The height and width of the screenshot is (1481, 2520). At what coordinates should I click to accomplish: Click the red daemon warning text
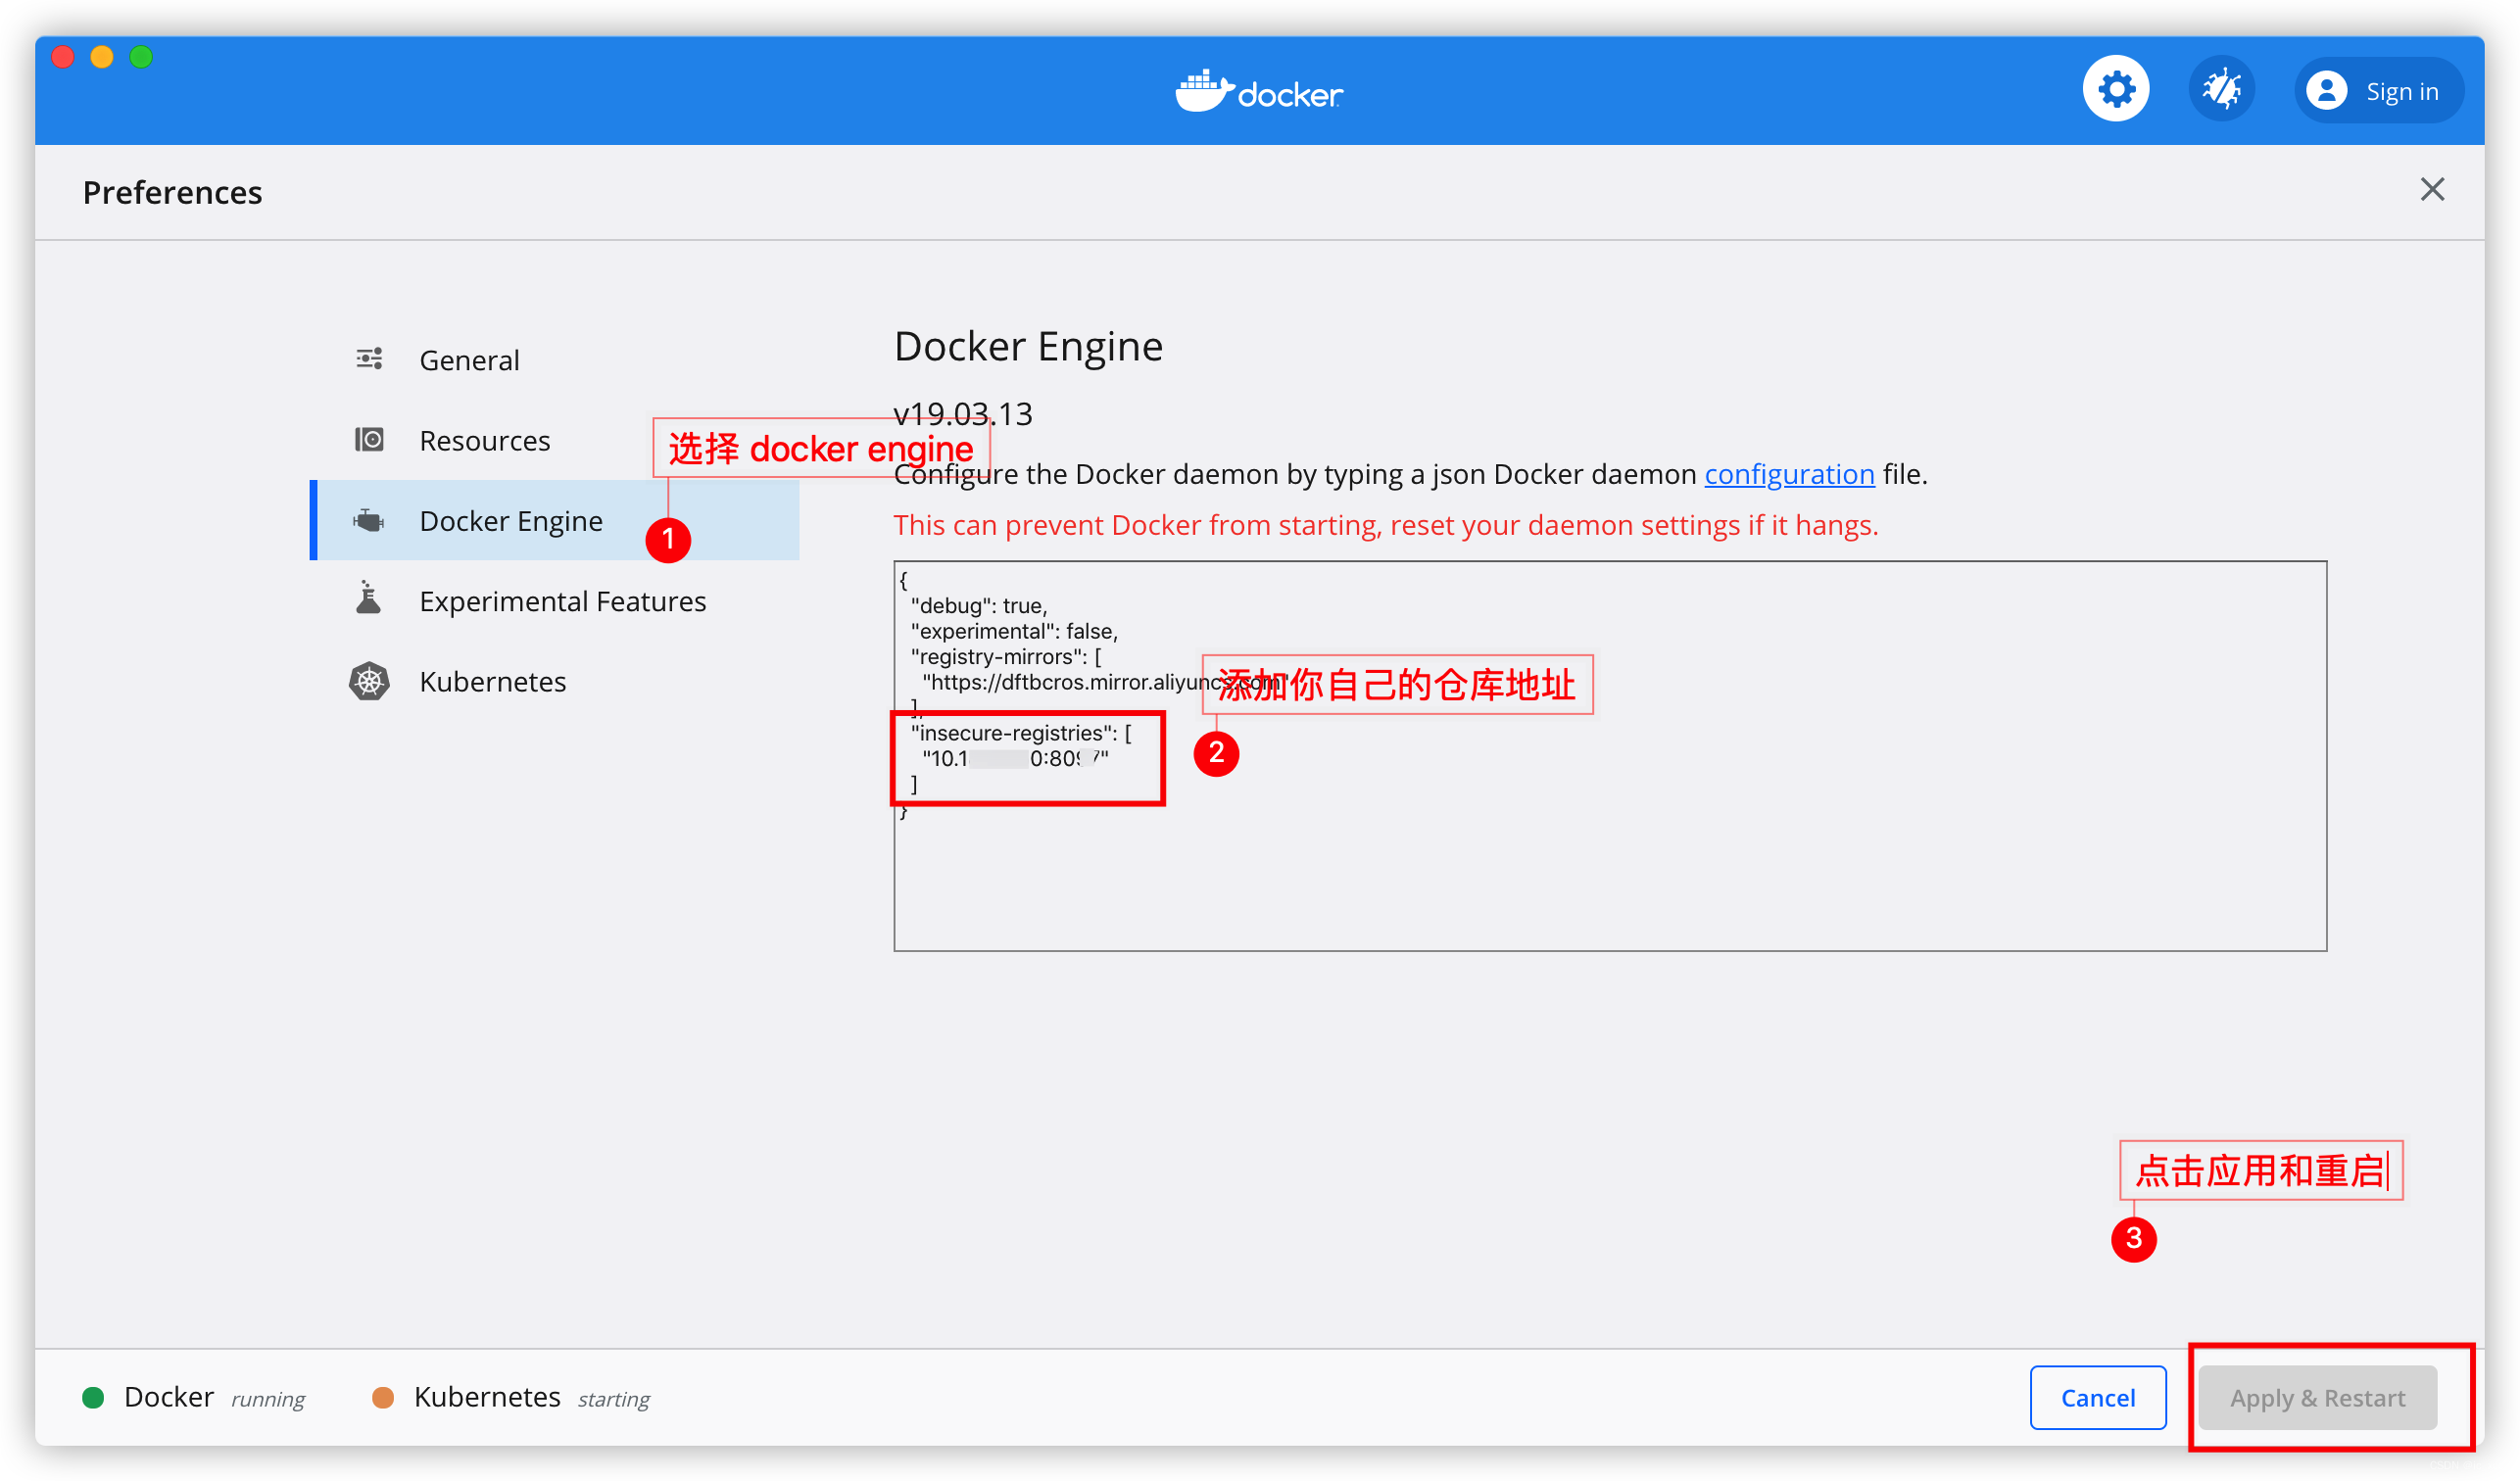[1386, 525]
